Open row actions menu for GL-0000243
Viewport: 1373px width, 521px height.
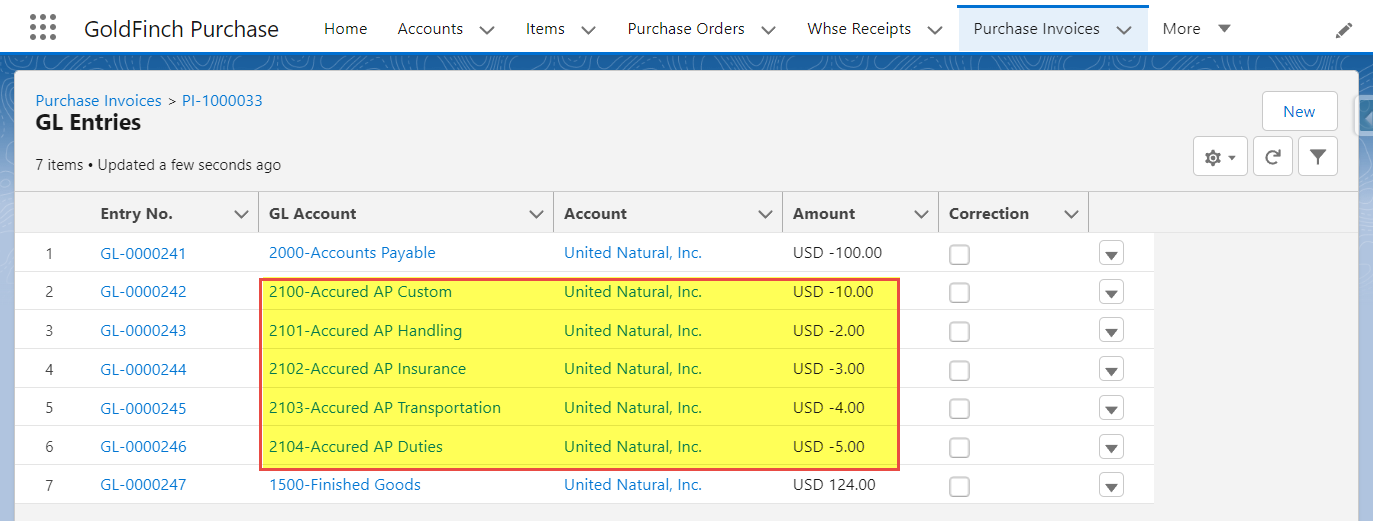(x=1111, y=331)
